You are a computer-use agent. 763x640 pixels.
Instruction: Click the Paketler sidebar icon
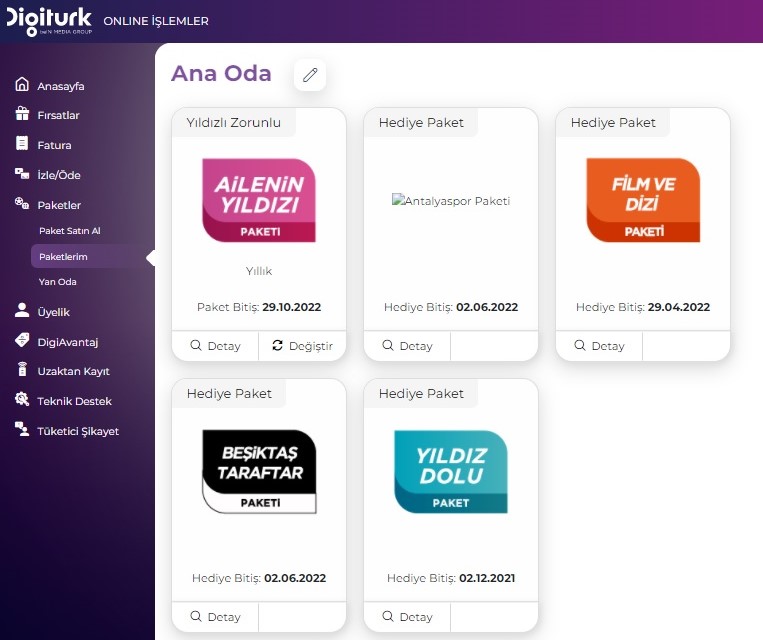(x=22, y=203)
